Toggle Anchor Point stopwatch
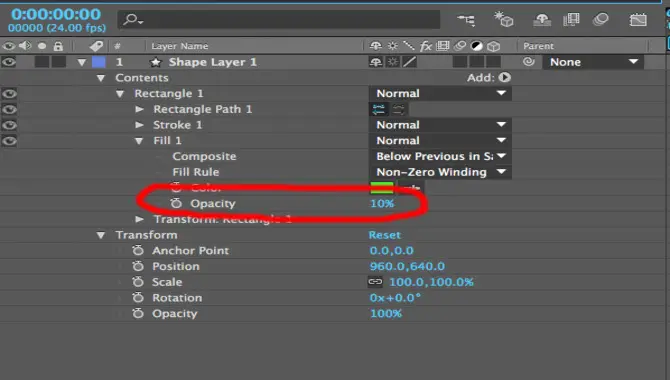Viewport: 670px width, 380px height. tap(138, 250)
